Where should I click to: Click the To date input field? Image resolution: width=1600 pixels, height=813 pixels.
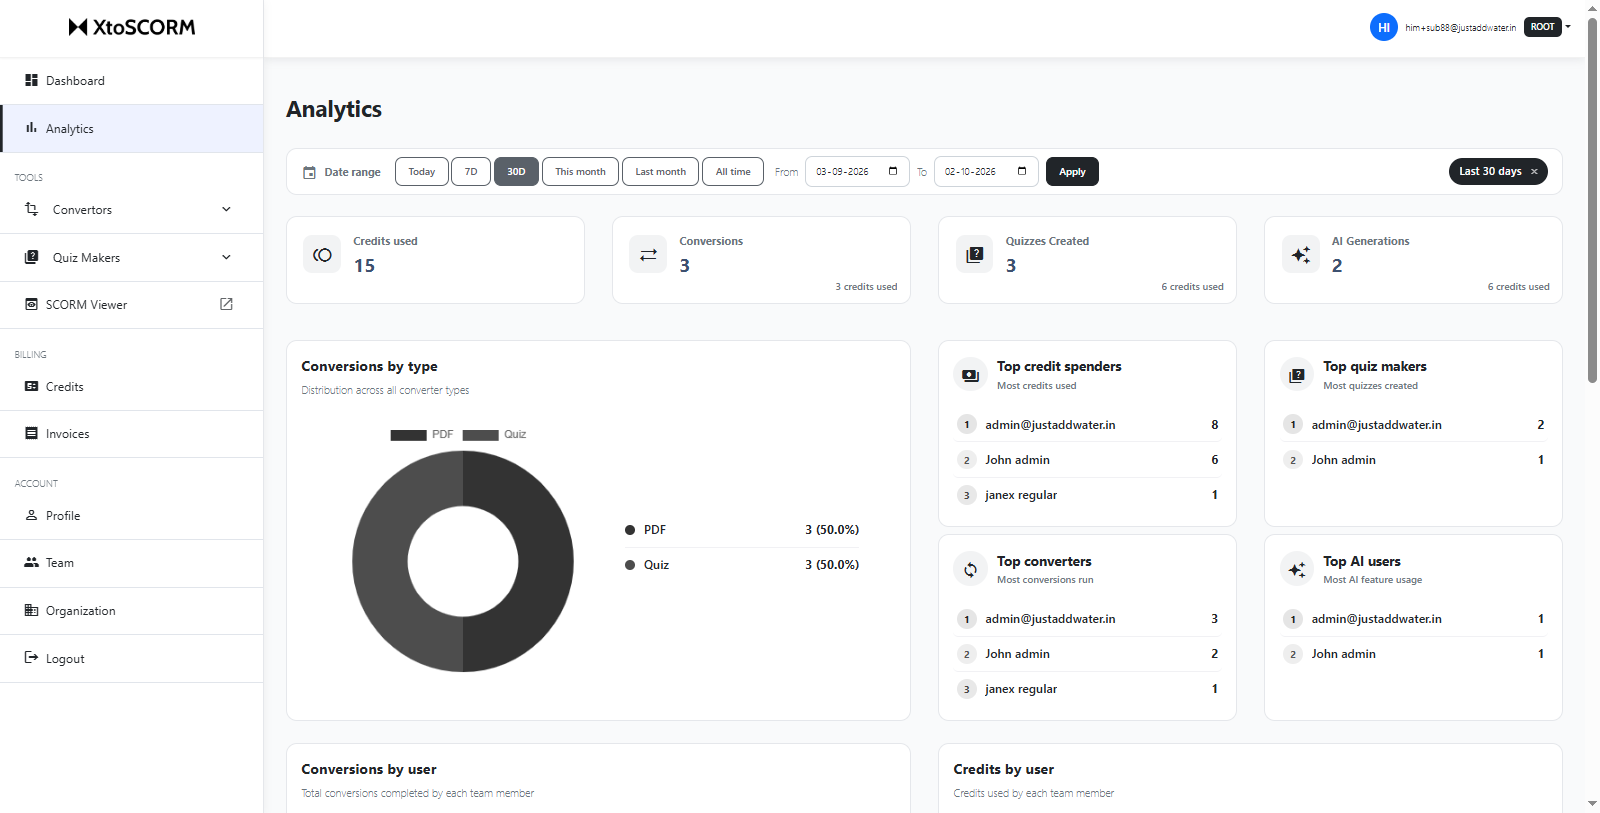[x=986, y=172]
